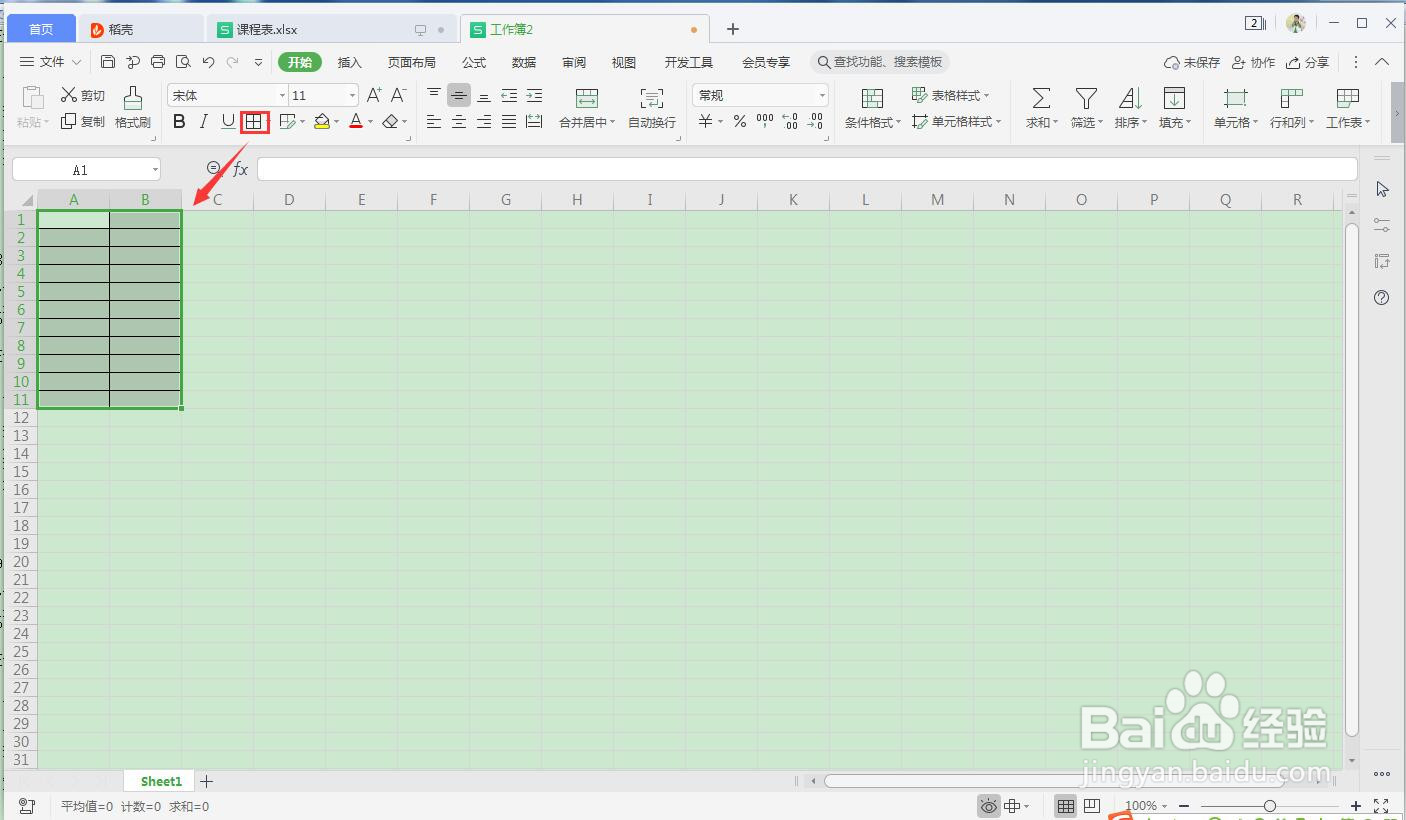Toggle bold formatting on selected cells
Image resolution: width=1406 pixels, height=820 pixels.
click(179, 121)
